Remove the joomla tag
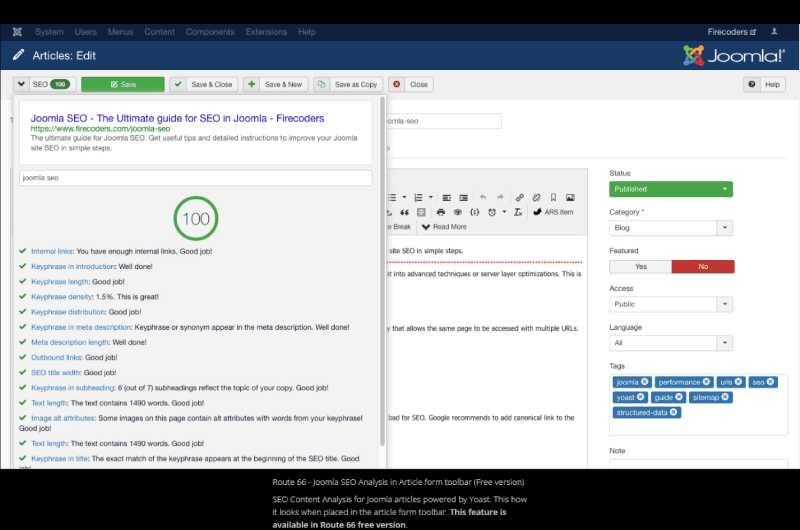Viewport: 800px width, 530px height. 645,382
